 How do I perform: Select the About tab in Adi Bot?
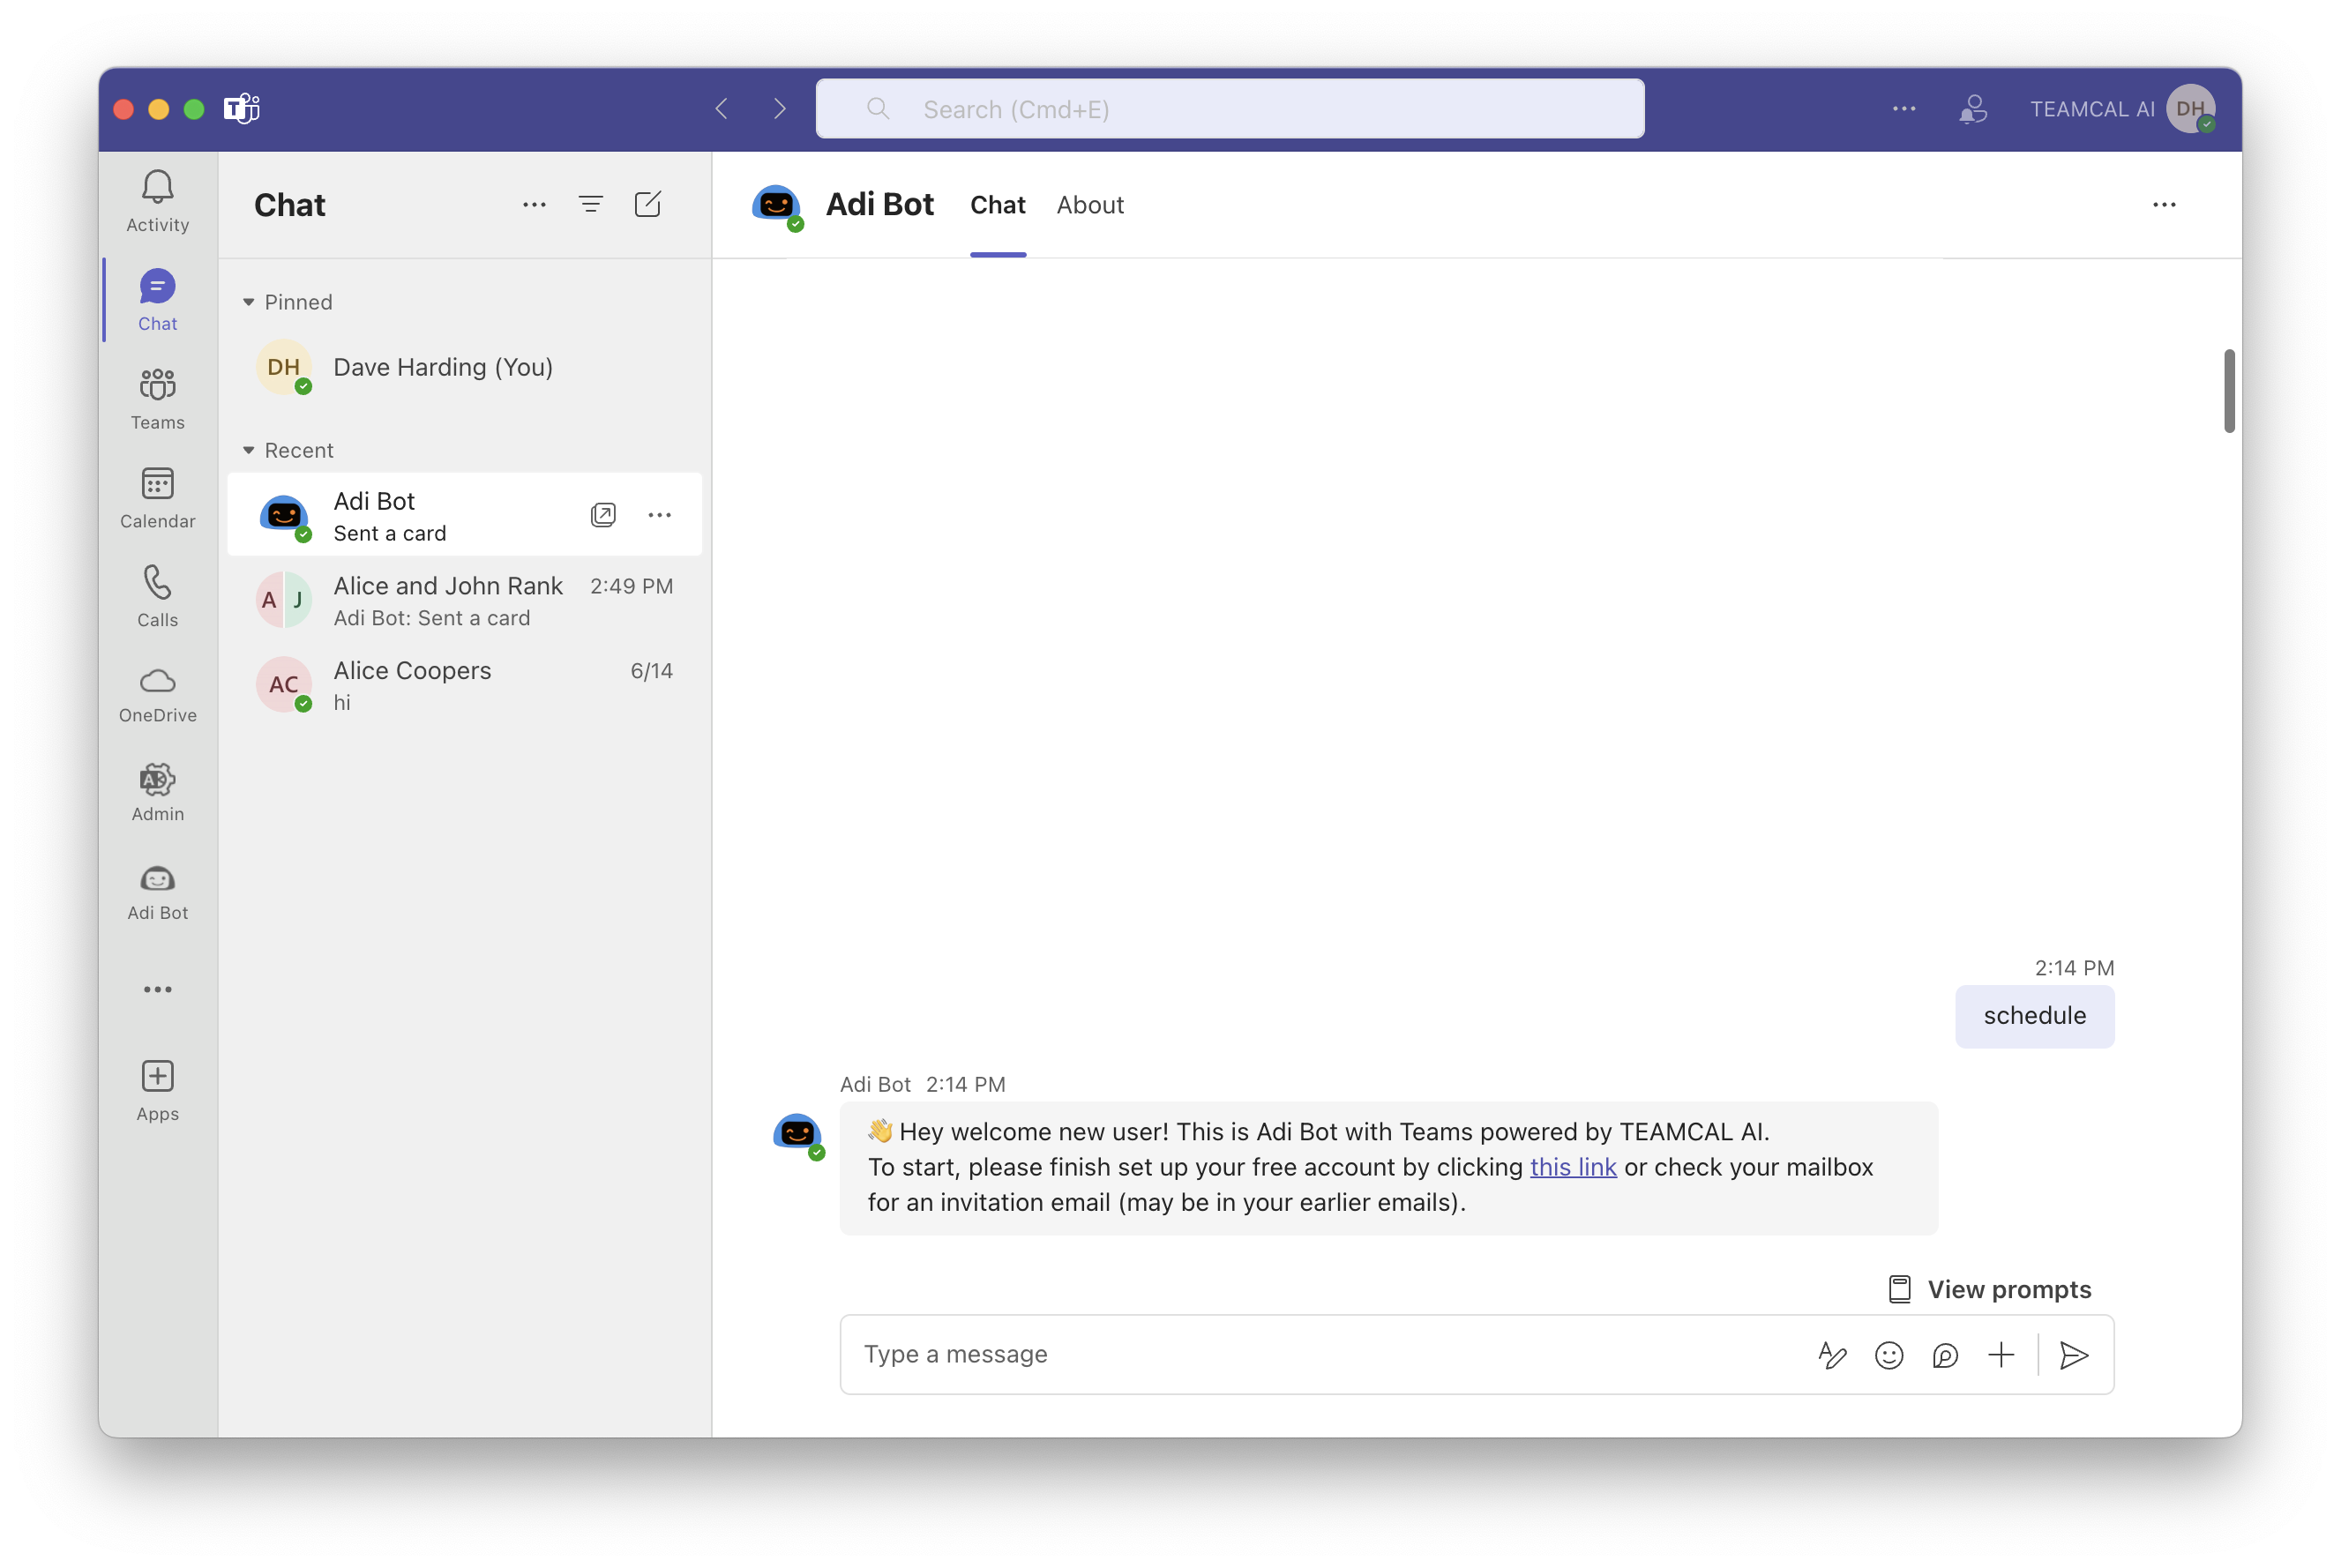pyautogui.click(x=1090, y=205)
